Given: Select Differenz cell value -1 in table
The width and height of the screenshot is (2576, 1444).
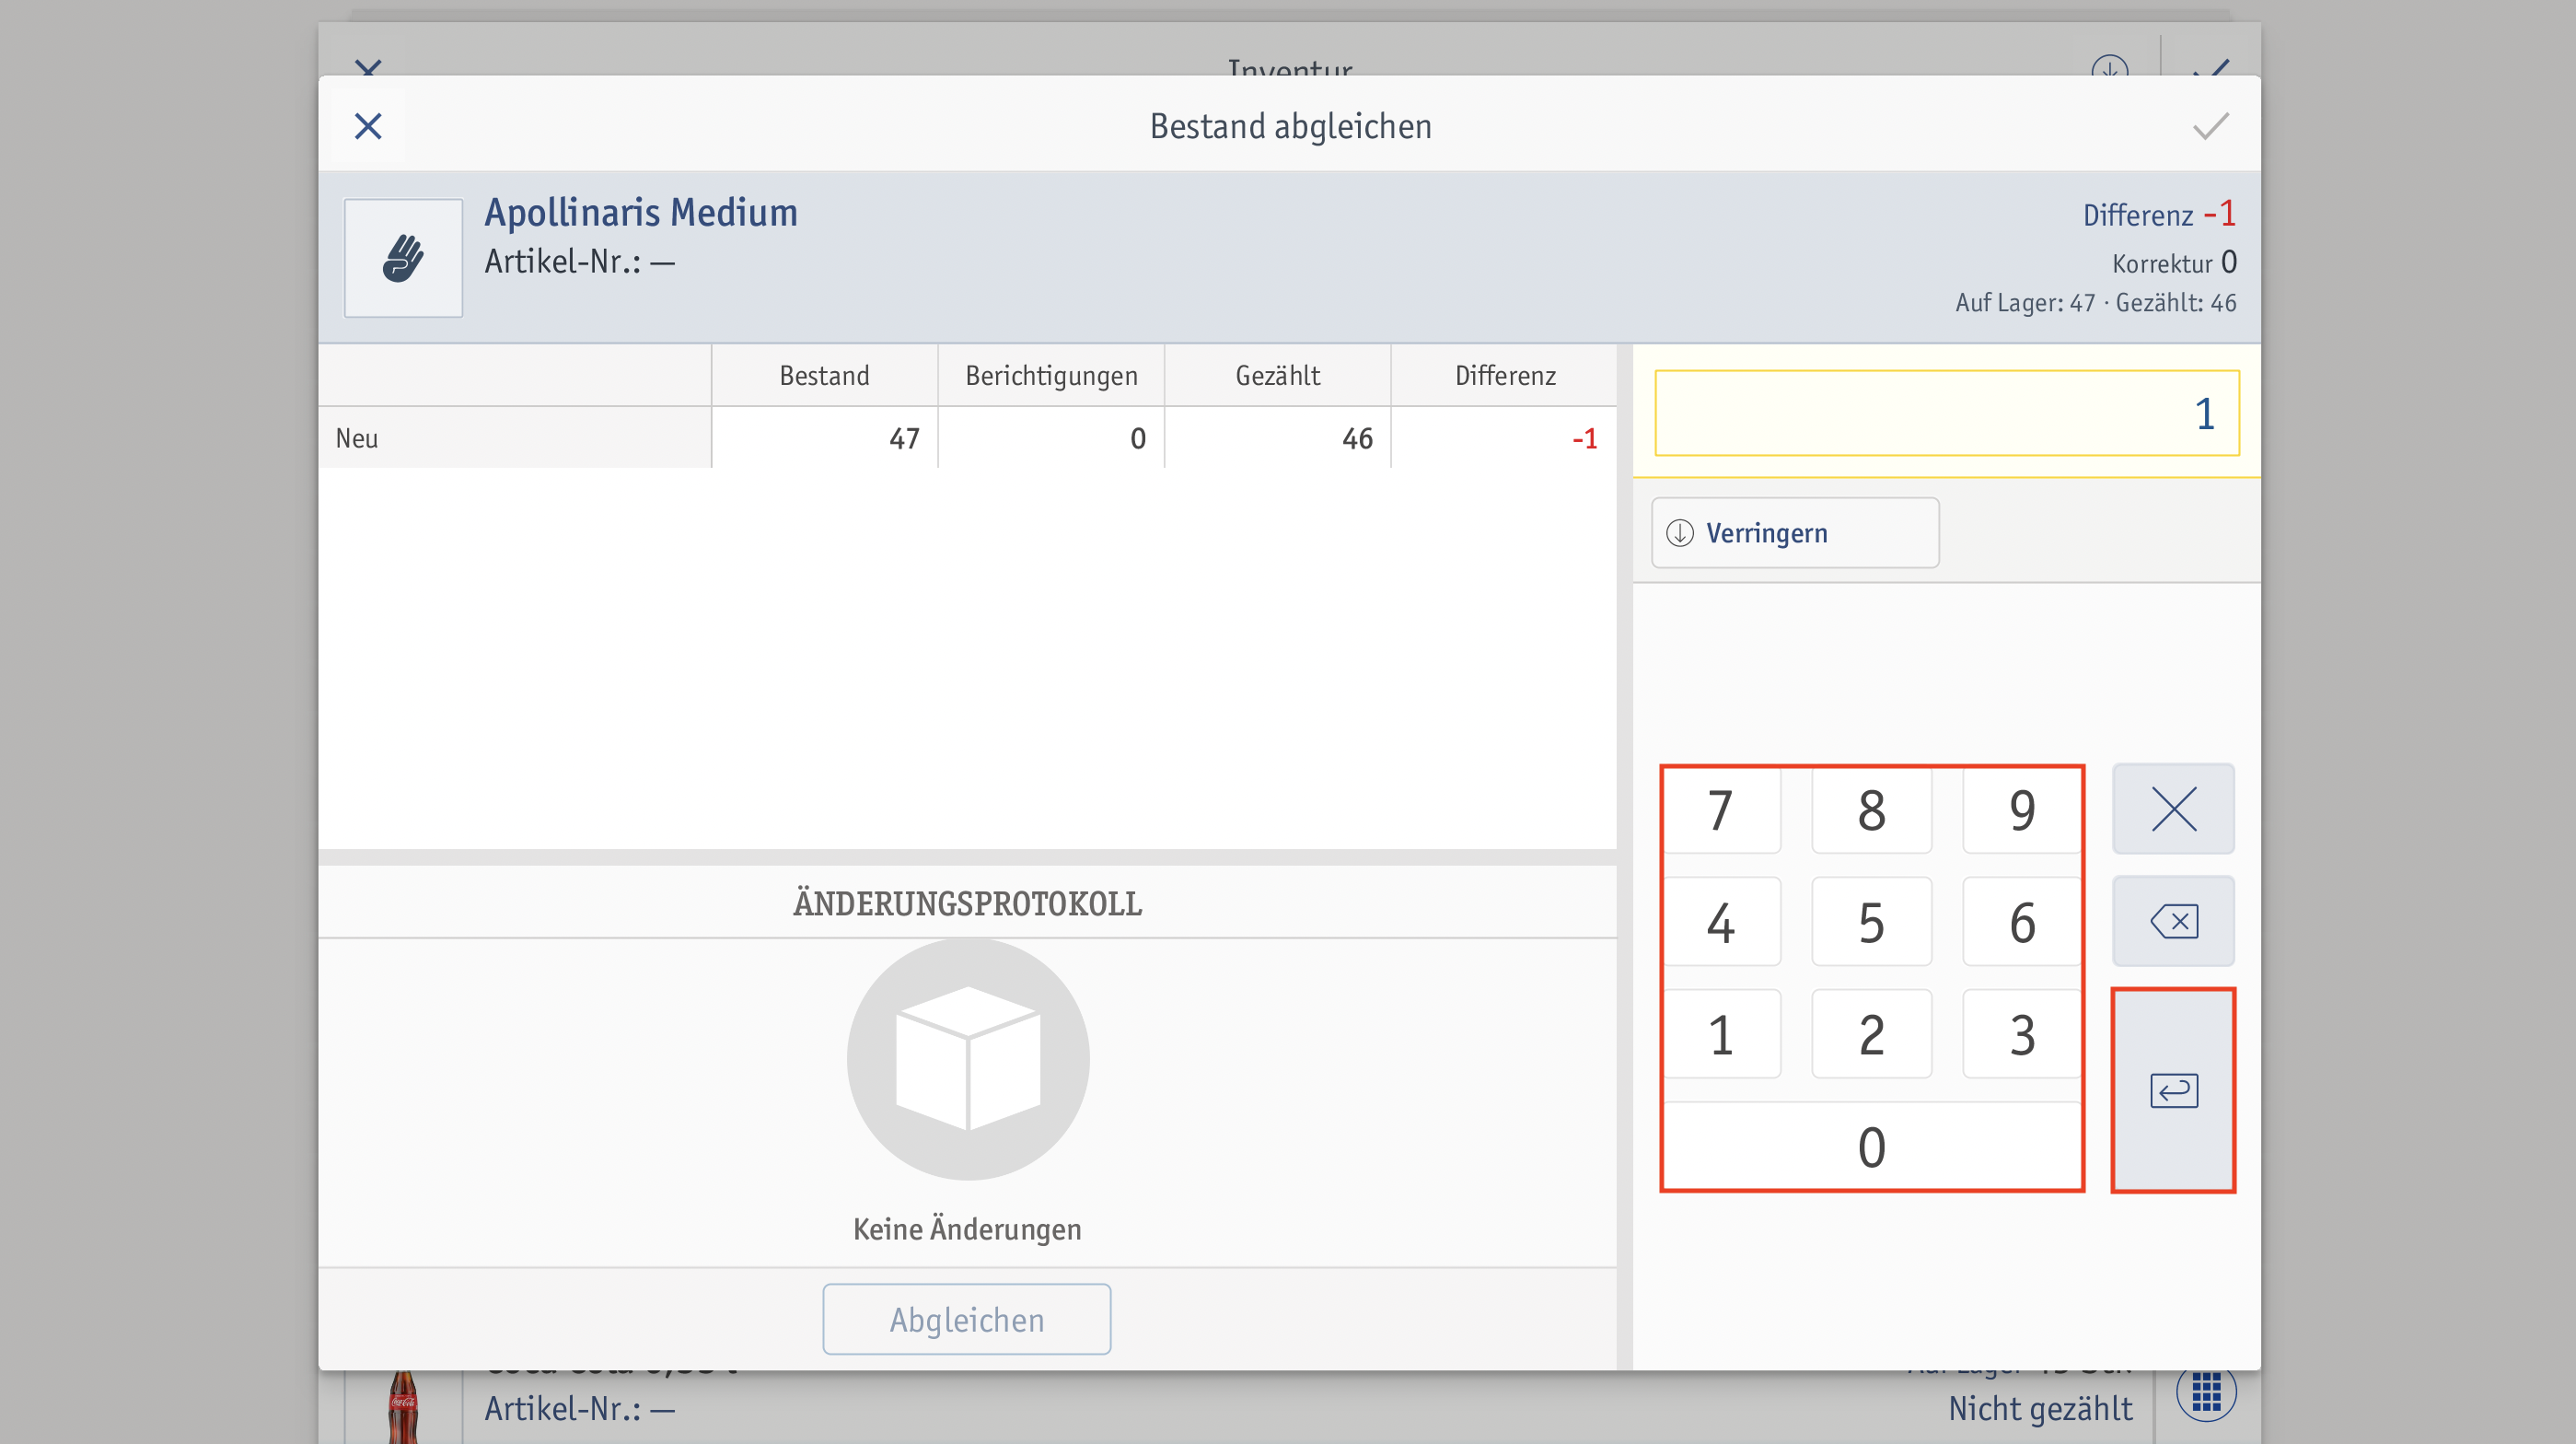Looking at the screenshot, I should click(x=1504, y=438).
